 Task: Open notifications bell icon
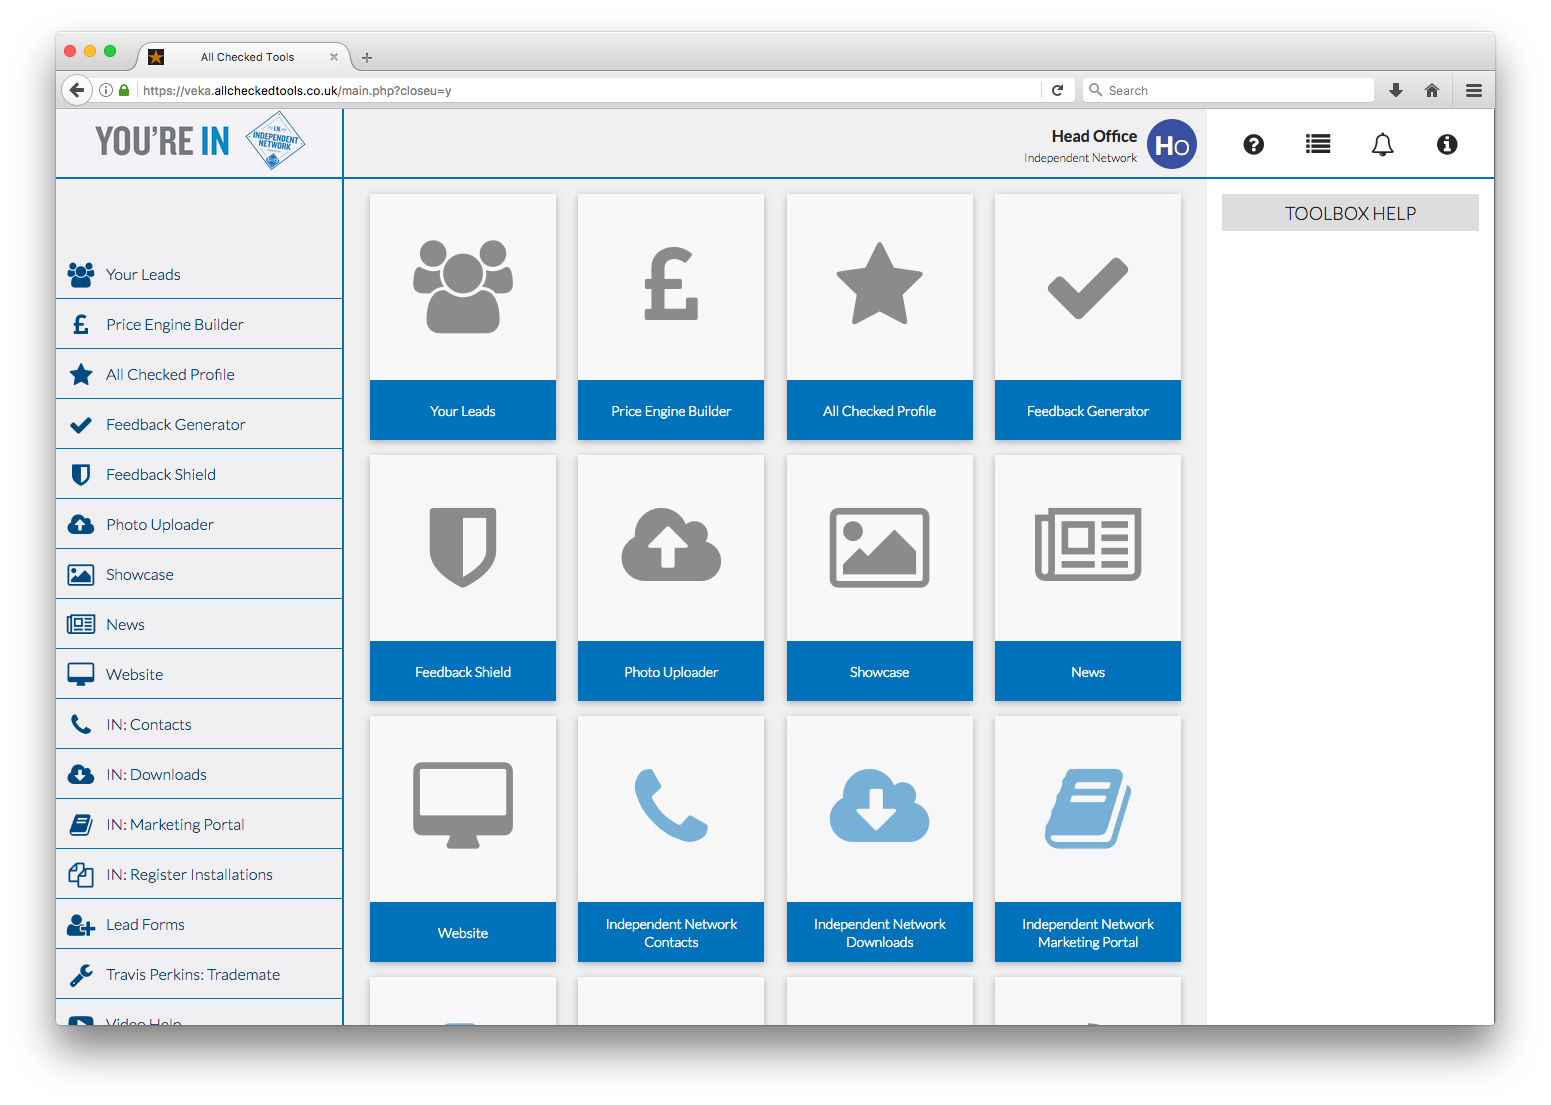coord(1382,145)
